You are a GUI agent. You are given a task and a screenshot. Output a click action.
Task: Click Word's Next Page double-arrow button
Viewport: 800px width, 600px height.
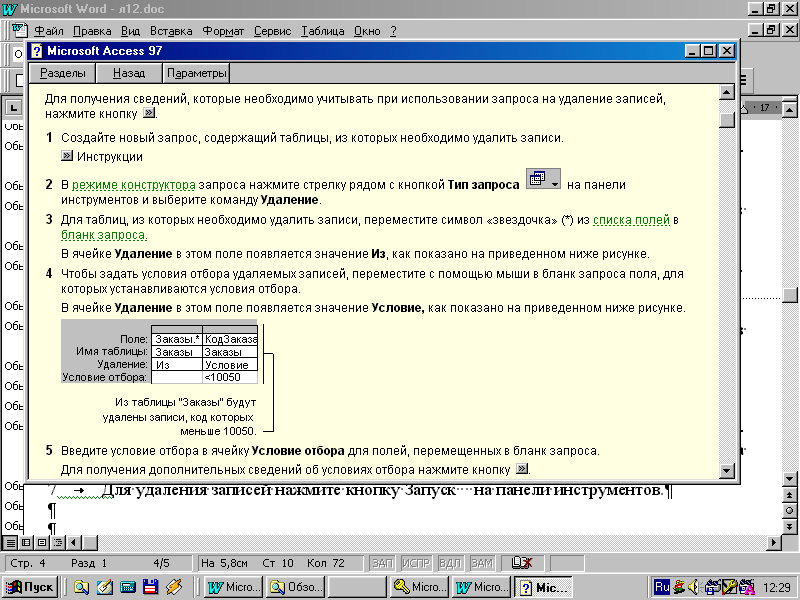click(x=790, y=526)
